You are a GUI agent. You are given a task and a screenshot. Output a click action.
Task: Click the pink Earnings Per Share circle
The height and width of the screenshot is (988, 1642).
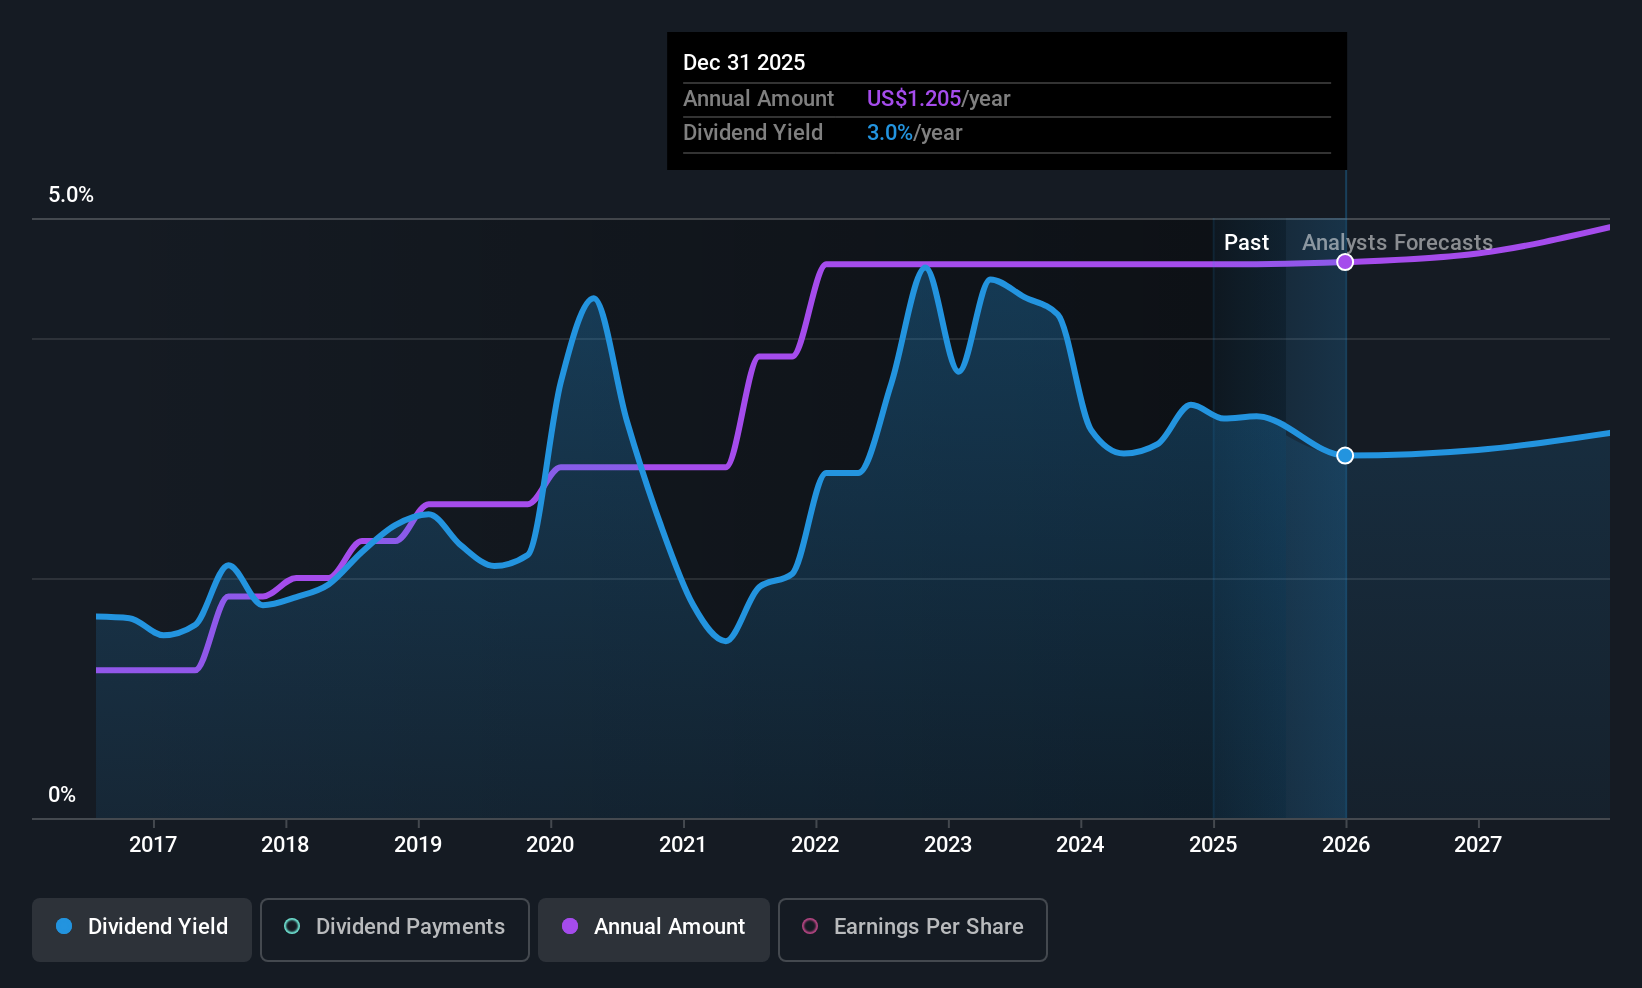click(810, 926)
